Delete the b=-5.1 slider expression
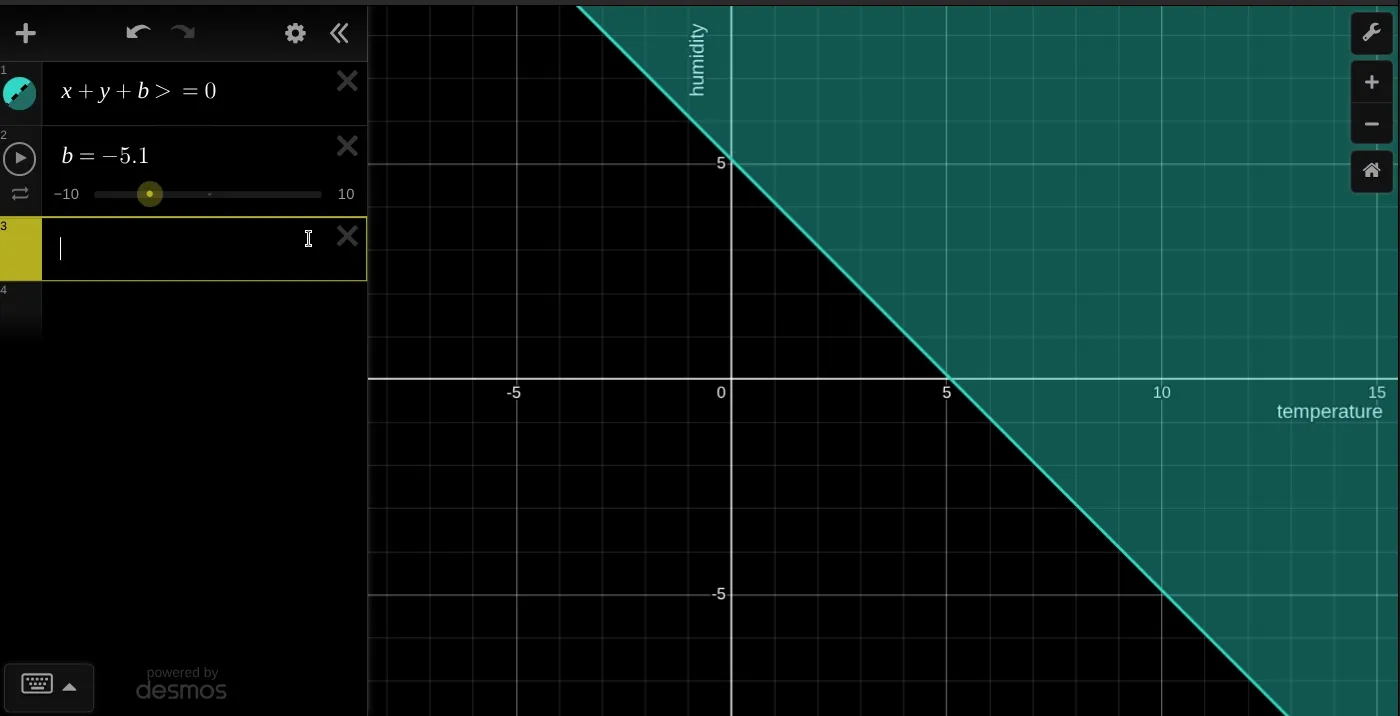Viewport: 1400px width, 716px height. tap(347, 147)
